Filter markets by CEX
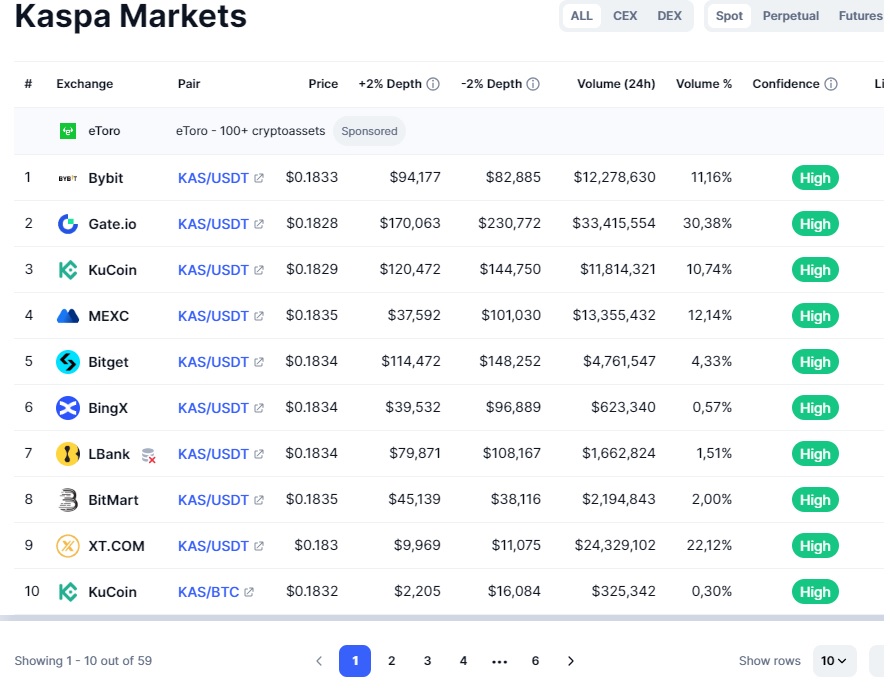The height and width of the screenshot is (696, 890). tap(625, 16)
